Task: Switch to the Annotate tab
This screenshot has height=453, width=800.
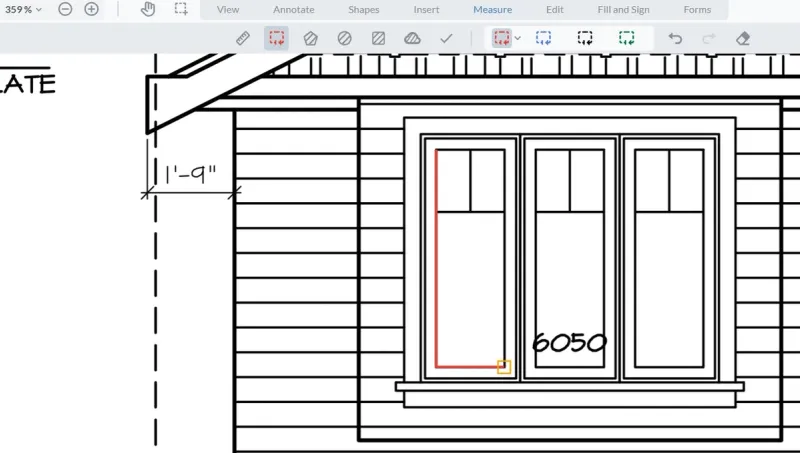Action: [x=293, y=10]
